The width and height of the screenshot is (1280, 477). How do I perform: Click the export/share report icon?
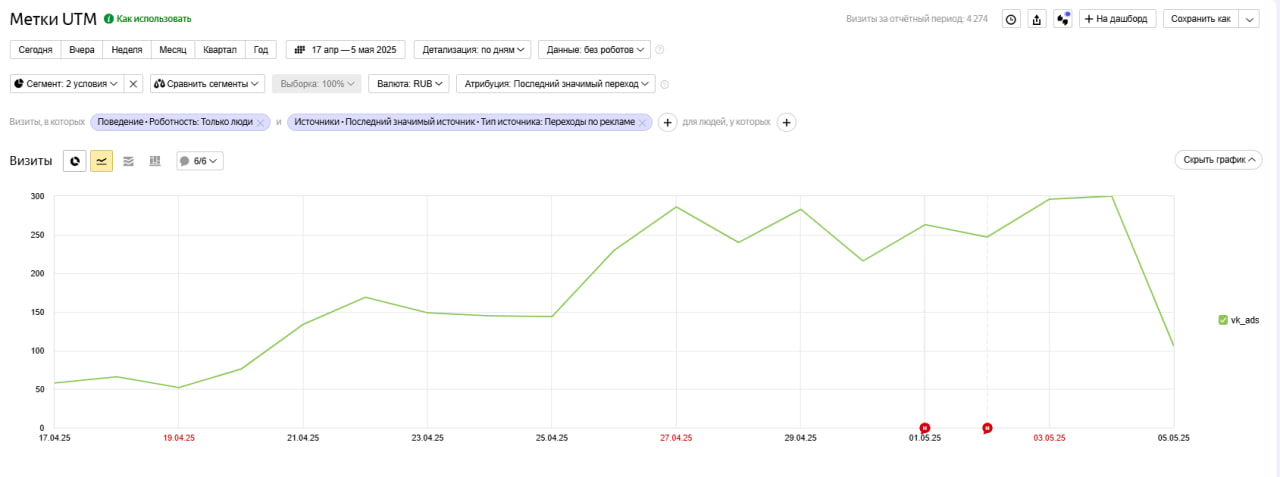coord(1037,19)
